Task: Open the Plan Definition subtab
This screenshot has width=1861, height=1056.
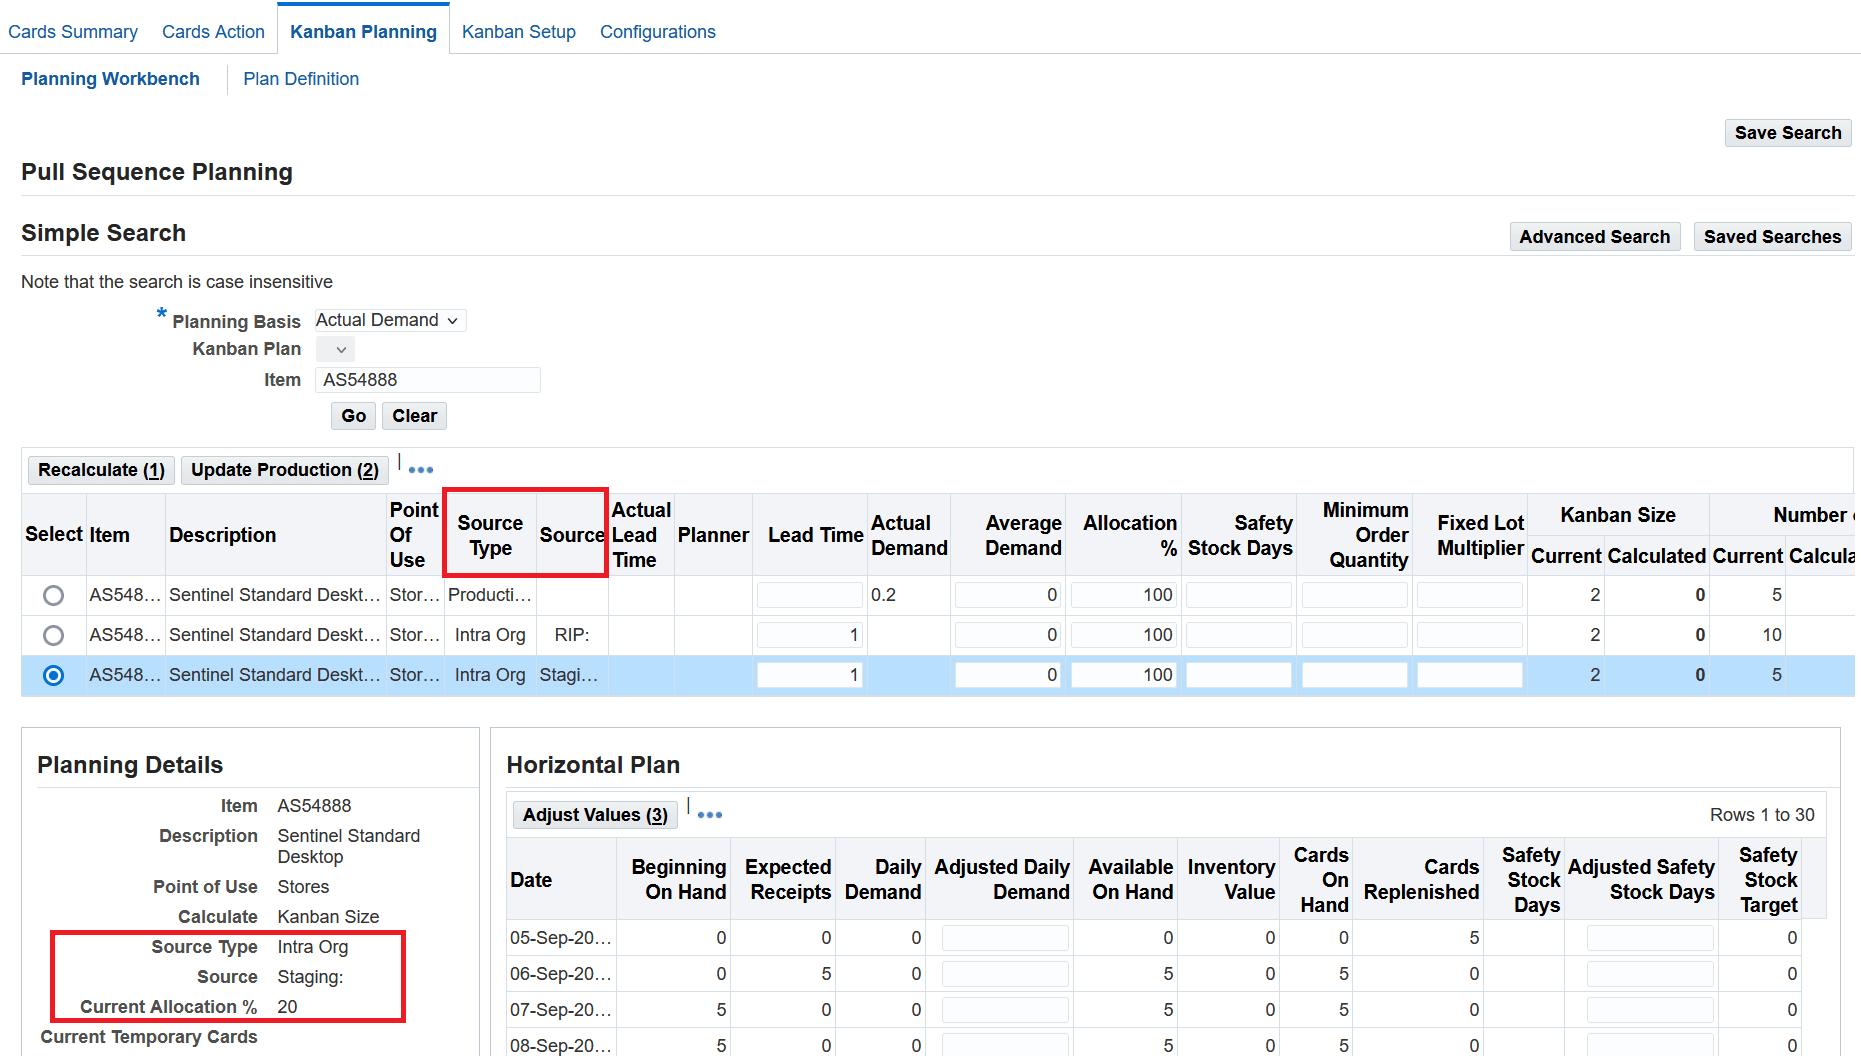Action: [301, 79]
